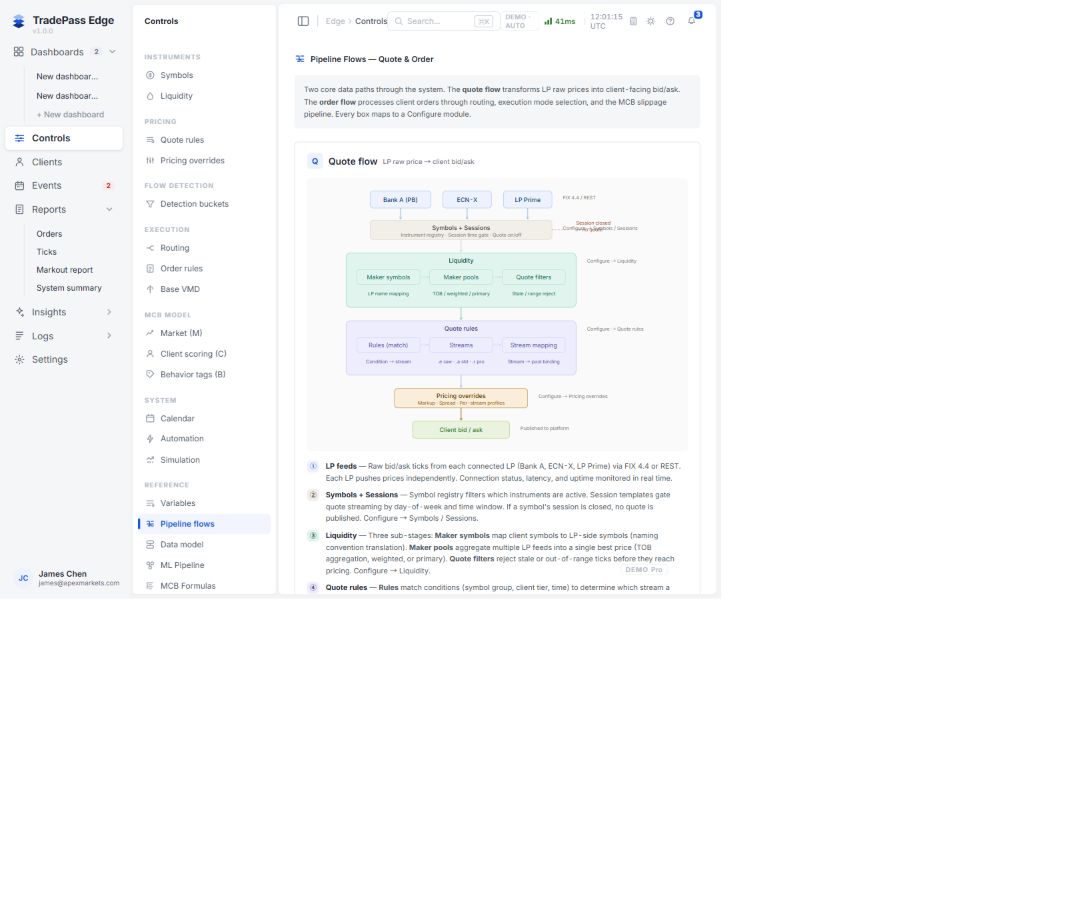
Task: Open Orders report
Action: tap(49, 234)
